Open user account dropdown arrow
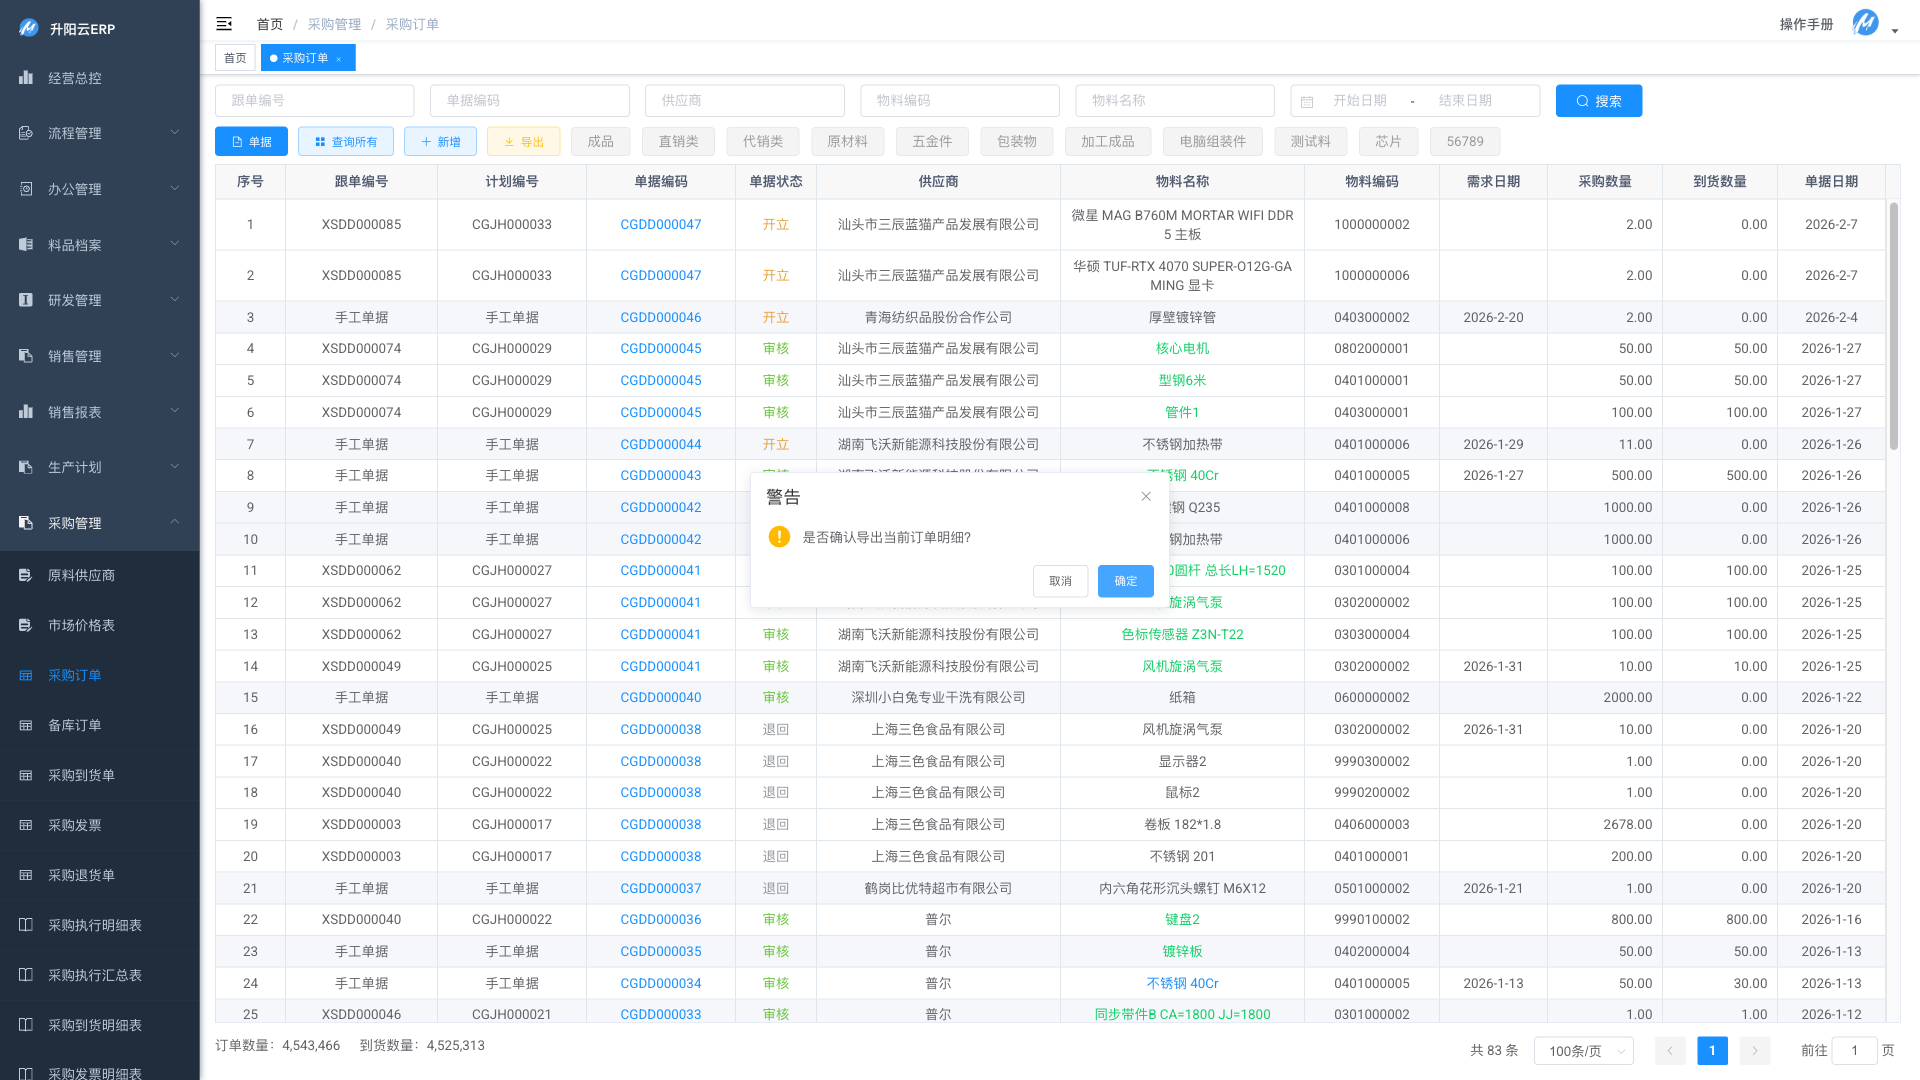This screenshot has width=1920, height=1080. [x=1895, y=31]
